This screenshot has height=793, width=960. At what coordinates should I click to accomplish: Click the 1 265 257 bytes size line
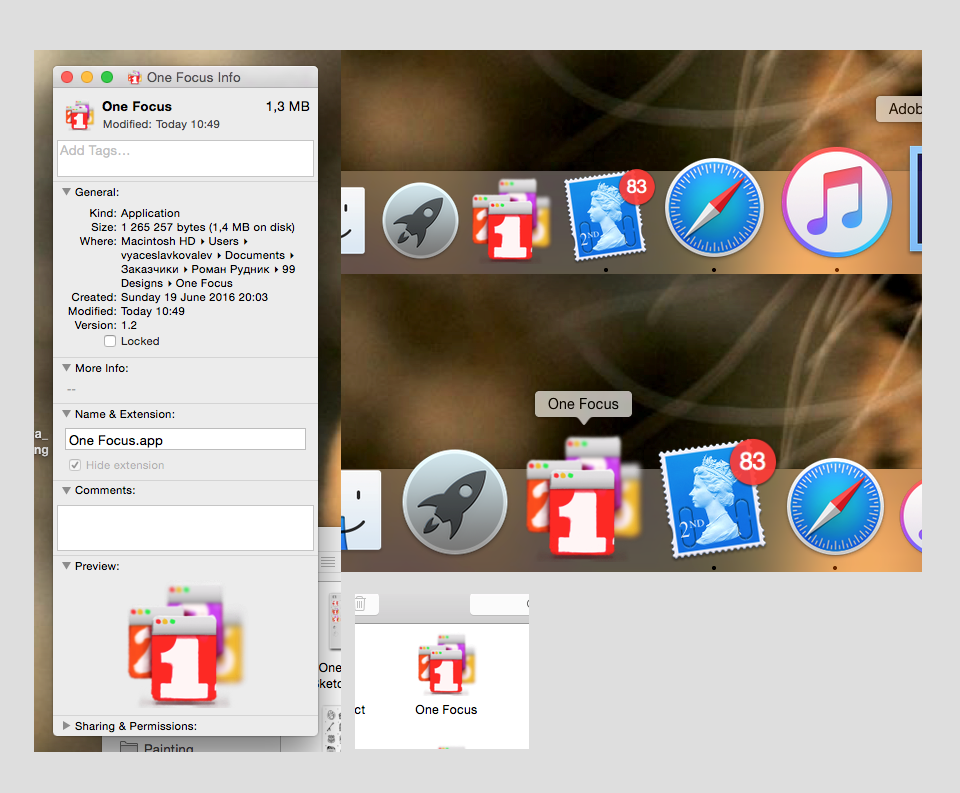tap(208, 227)
